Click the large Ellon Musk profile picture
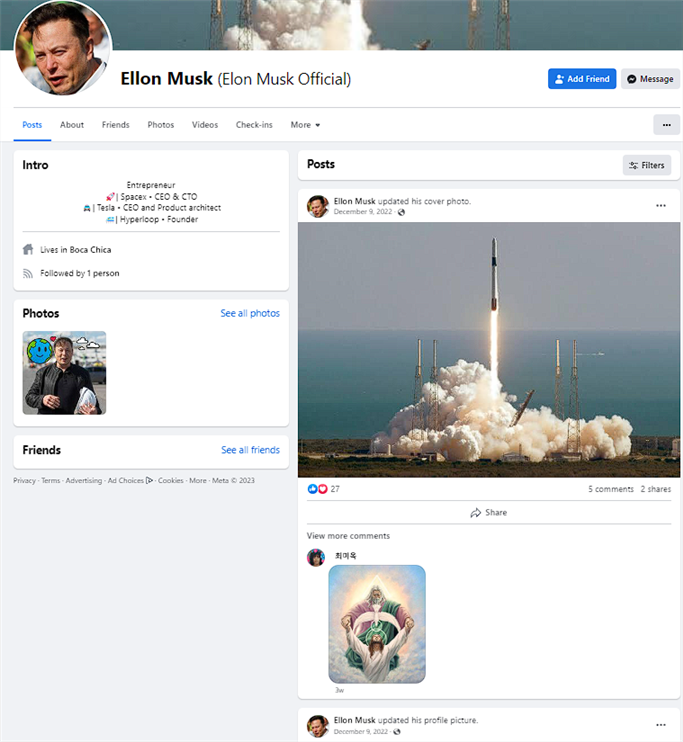The width and height of the screenshot is (683, 742). pos(63,47)
